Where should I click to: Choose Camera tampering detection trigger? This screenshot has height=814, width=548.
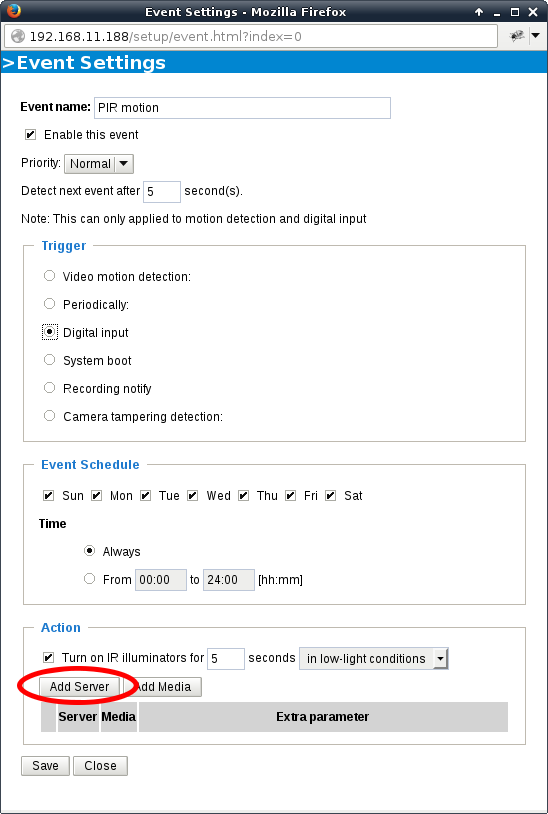click(x=49, y=416)
